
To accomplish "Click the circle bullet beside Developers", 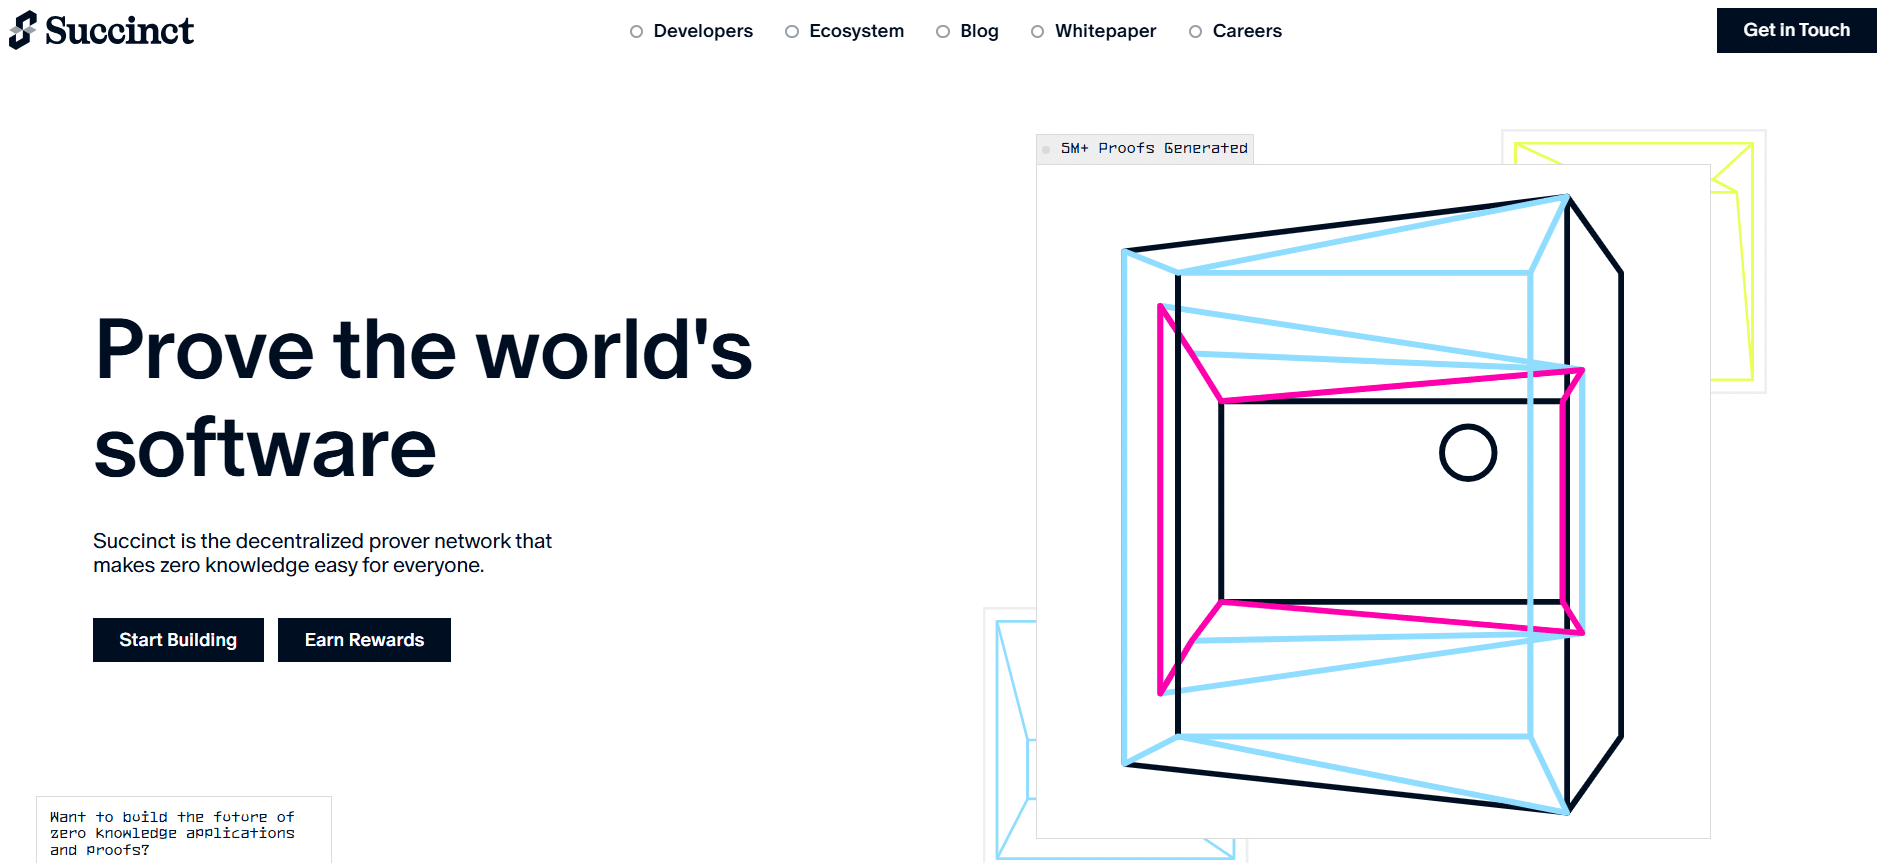I will (636, 32).
